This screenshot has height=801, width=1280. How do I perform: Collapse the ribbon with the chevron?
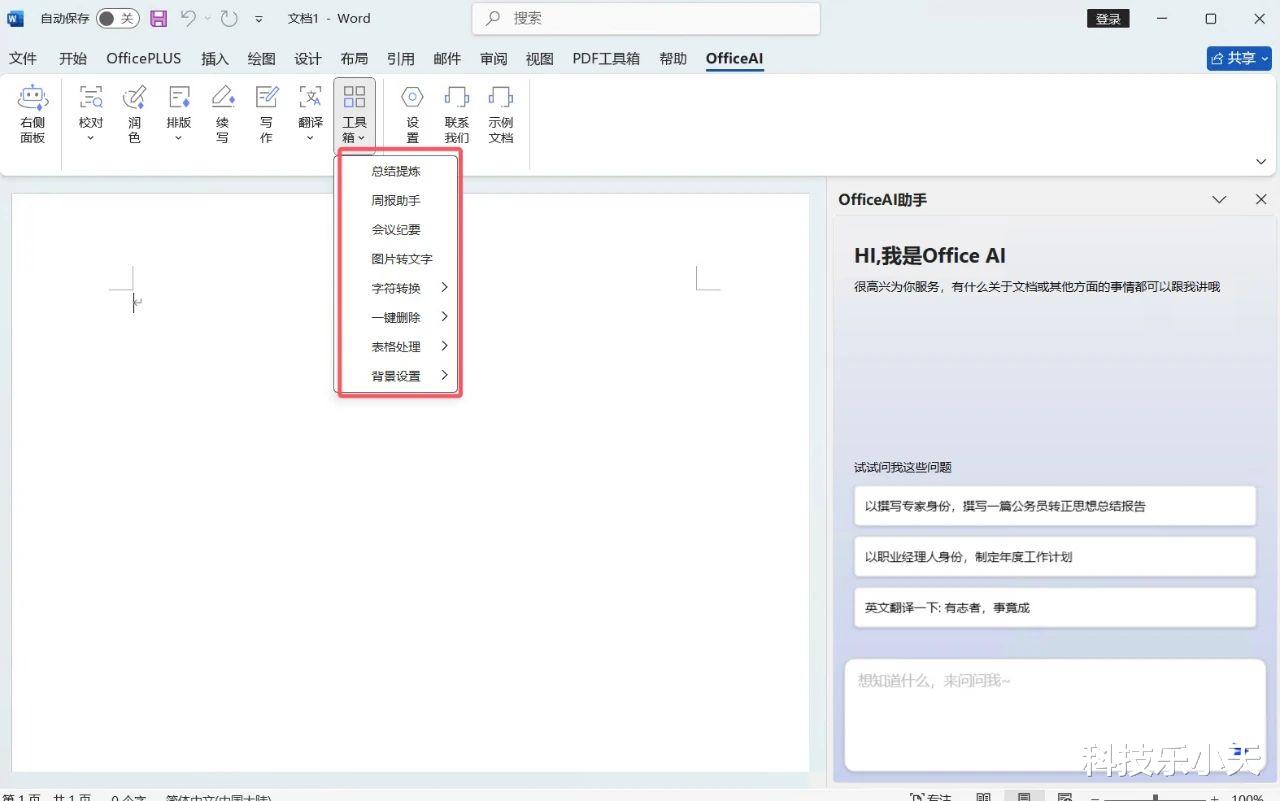(1261, 161)
